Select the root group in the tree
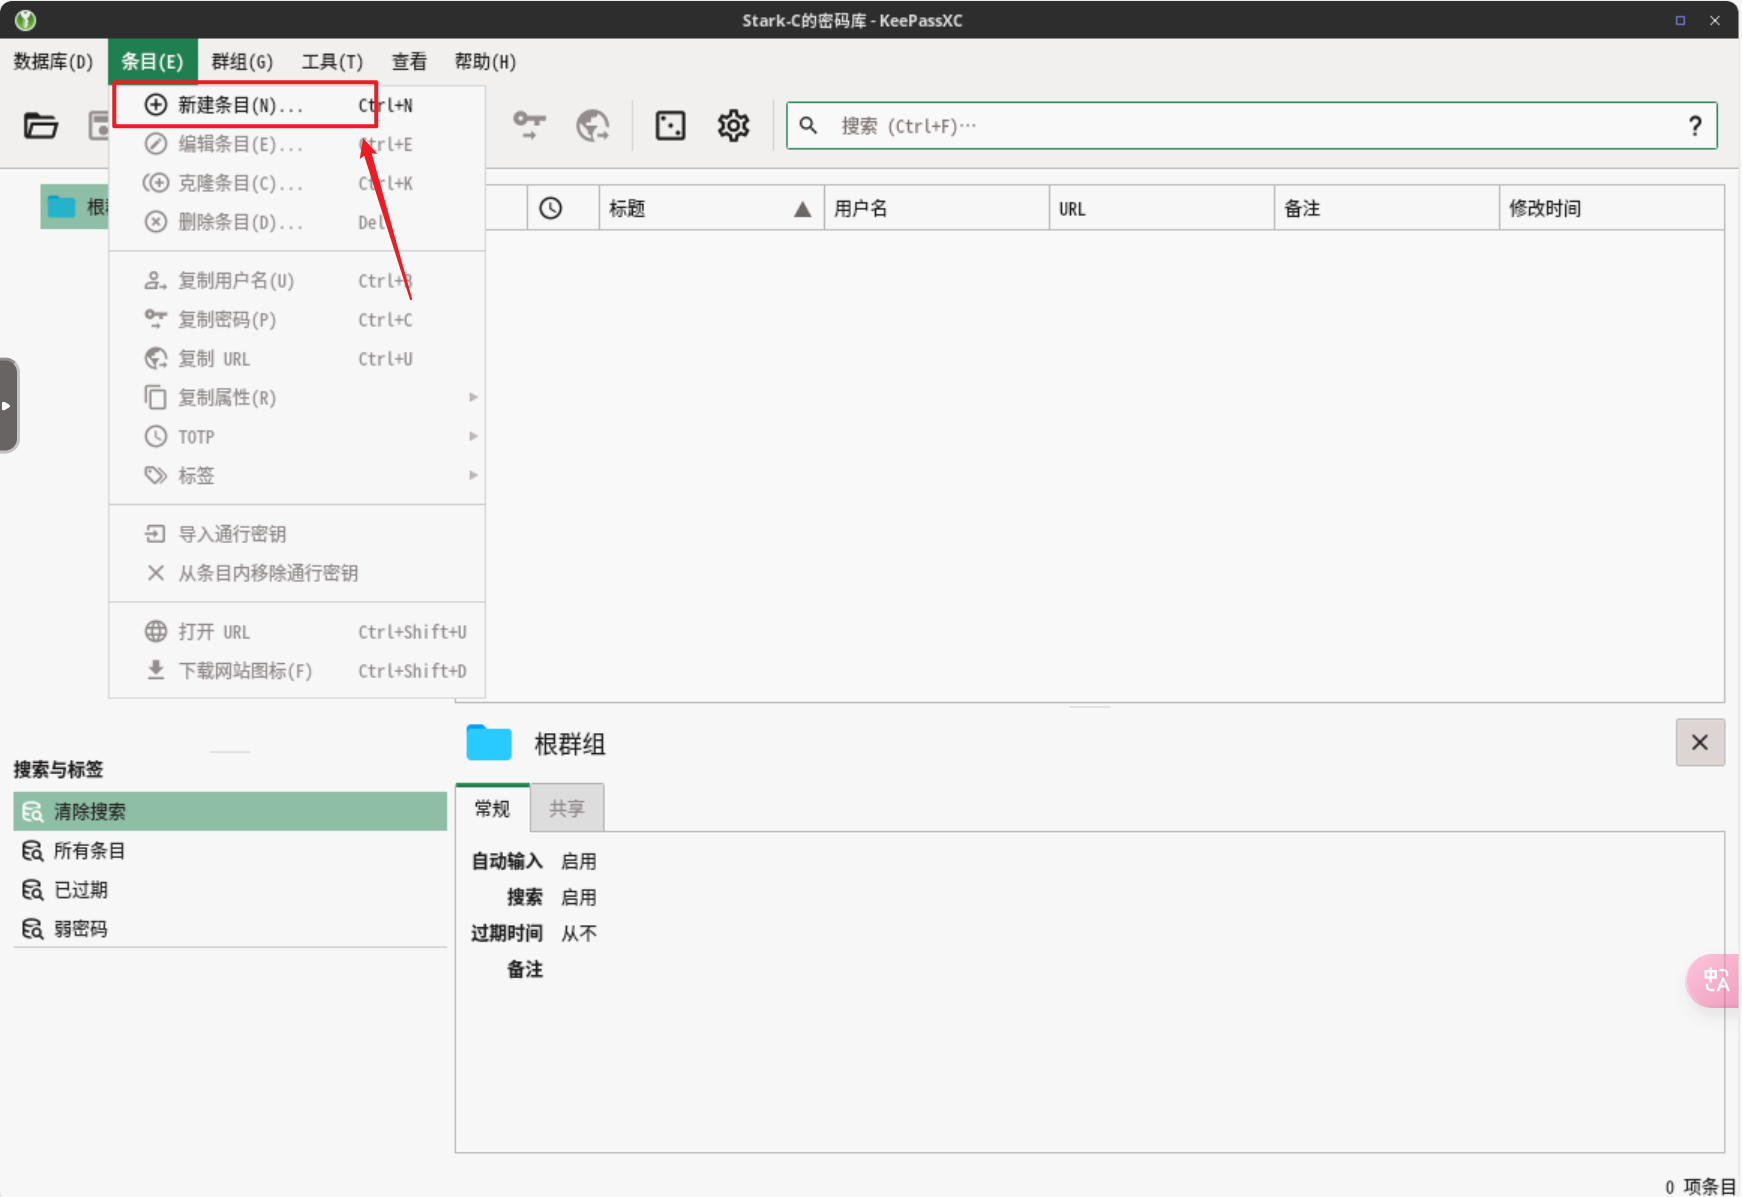The height and width of the screenshot is (1197, 1742). (75, 207)
